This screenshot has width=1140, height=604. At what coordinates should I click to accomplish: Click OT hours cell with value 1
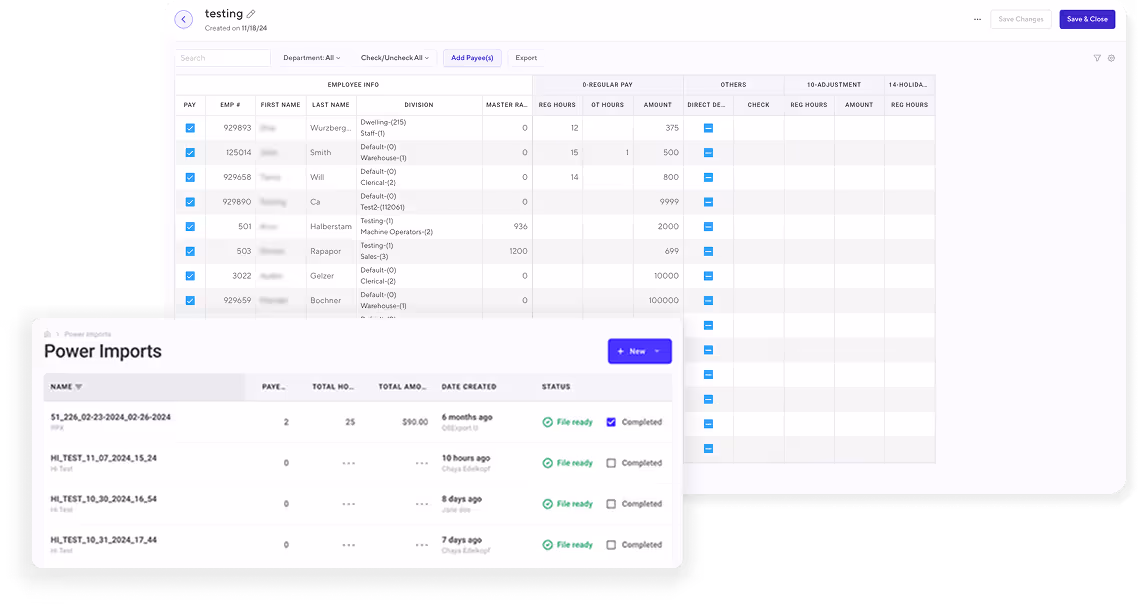pos(608,153)
